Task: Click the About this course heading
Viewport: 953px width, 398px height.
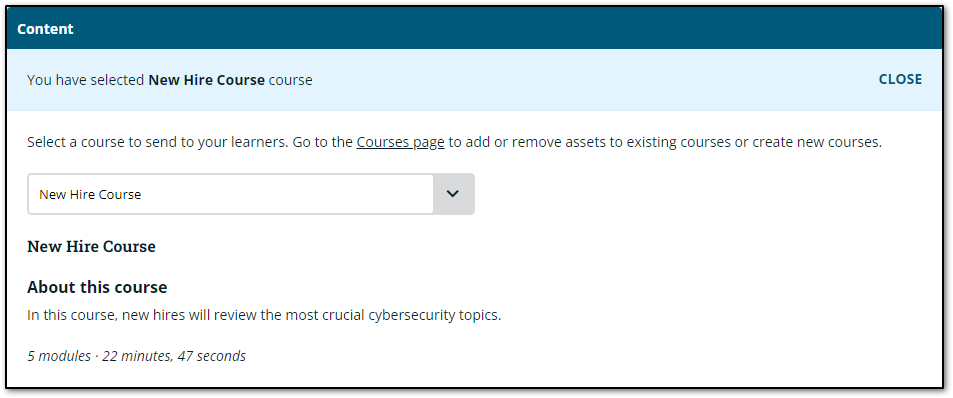Action: 97,287
